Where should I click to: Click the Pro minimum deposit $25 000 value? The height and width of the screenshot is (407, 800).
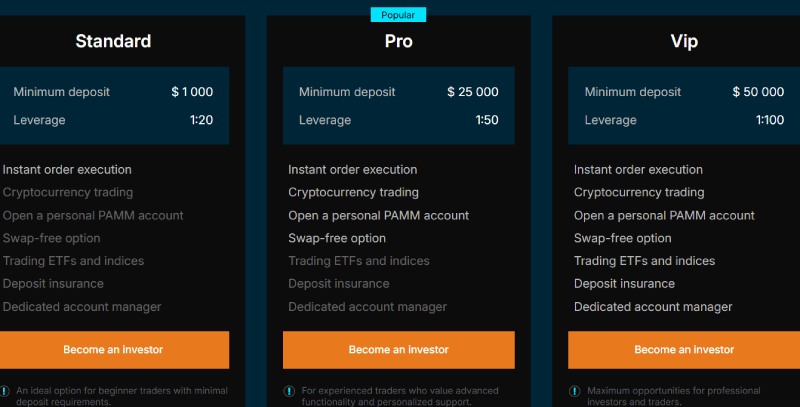(x=472, y=92)
